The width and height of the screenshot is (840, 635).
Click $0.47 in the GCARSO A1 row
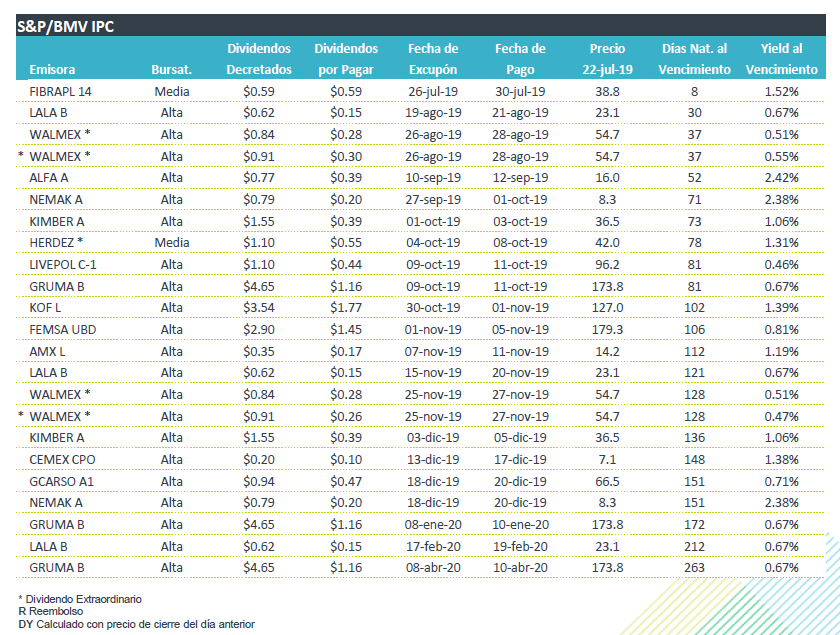[x=346, y=482]
